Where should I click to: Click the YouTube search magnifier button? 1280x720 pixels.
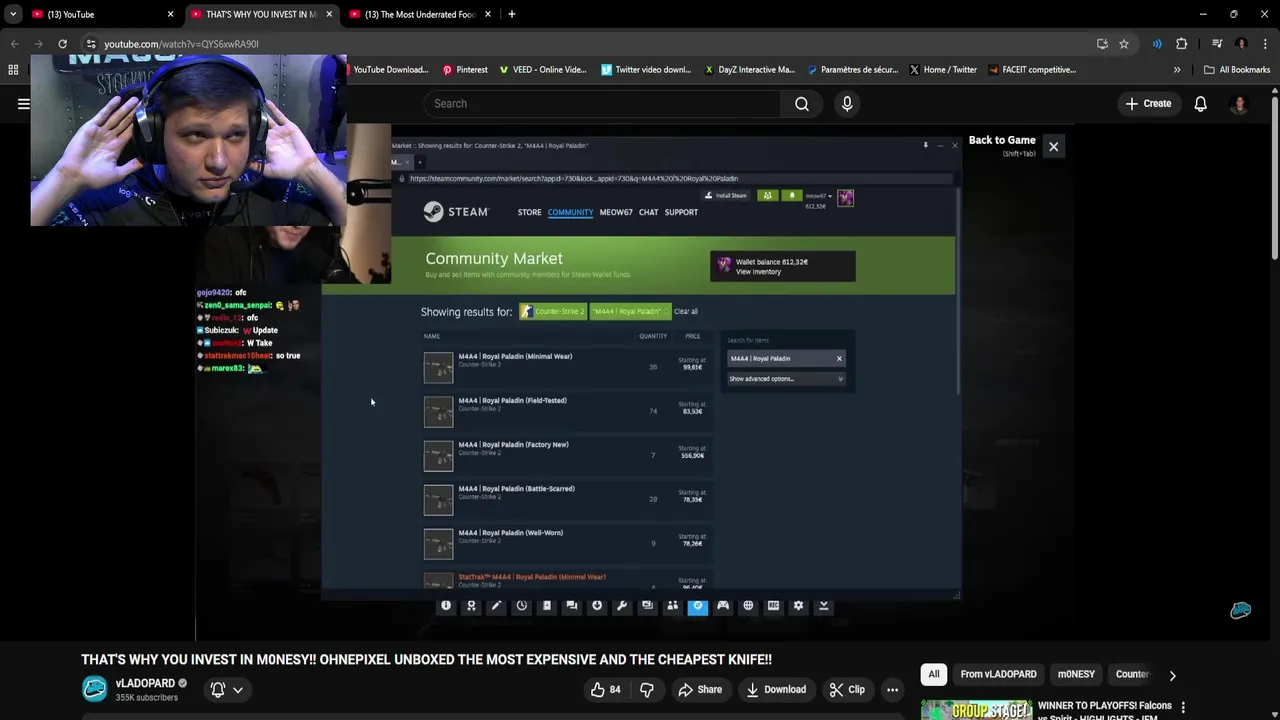(802, 104)
